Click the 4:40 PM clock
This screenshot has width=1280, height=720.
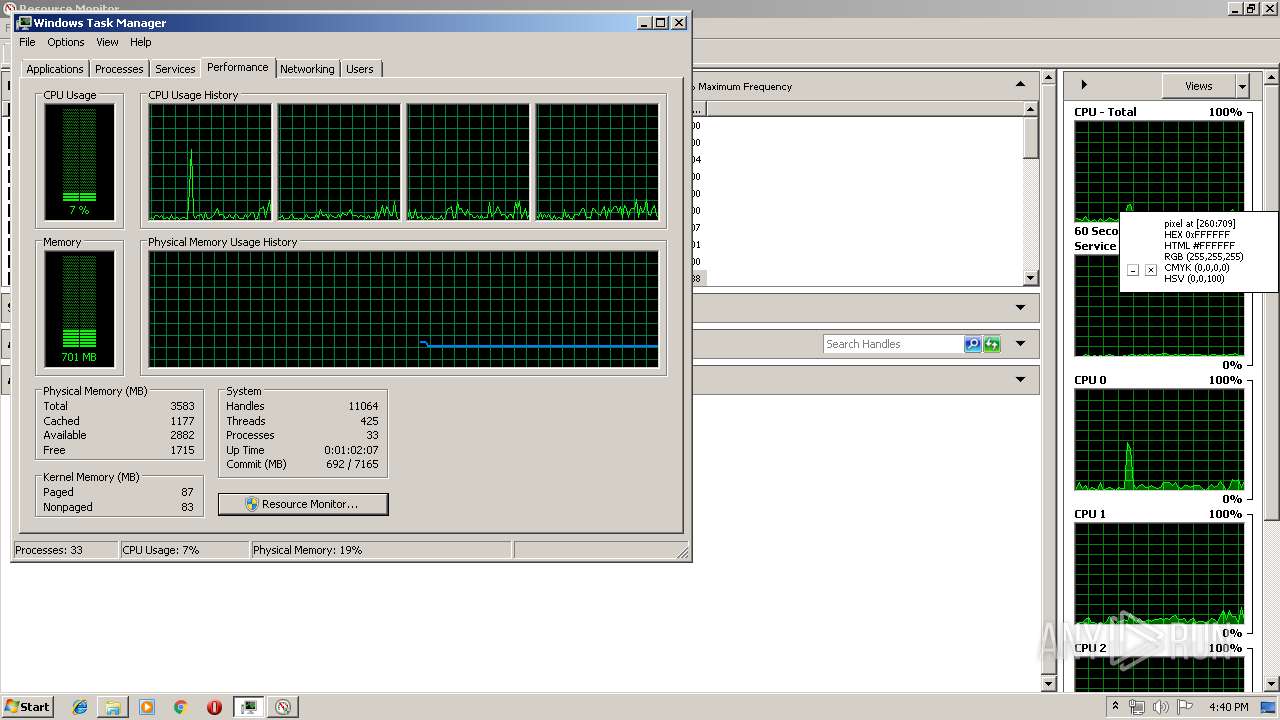click(1228, 707)
